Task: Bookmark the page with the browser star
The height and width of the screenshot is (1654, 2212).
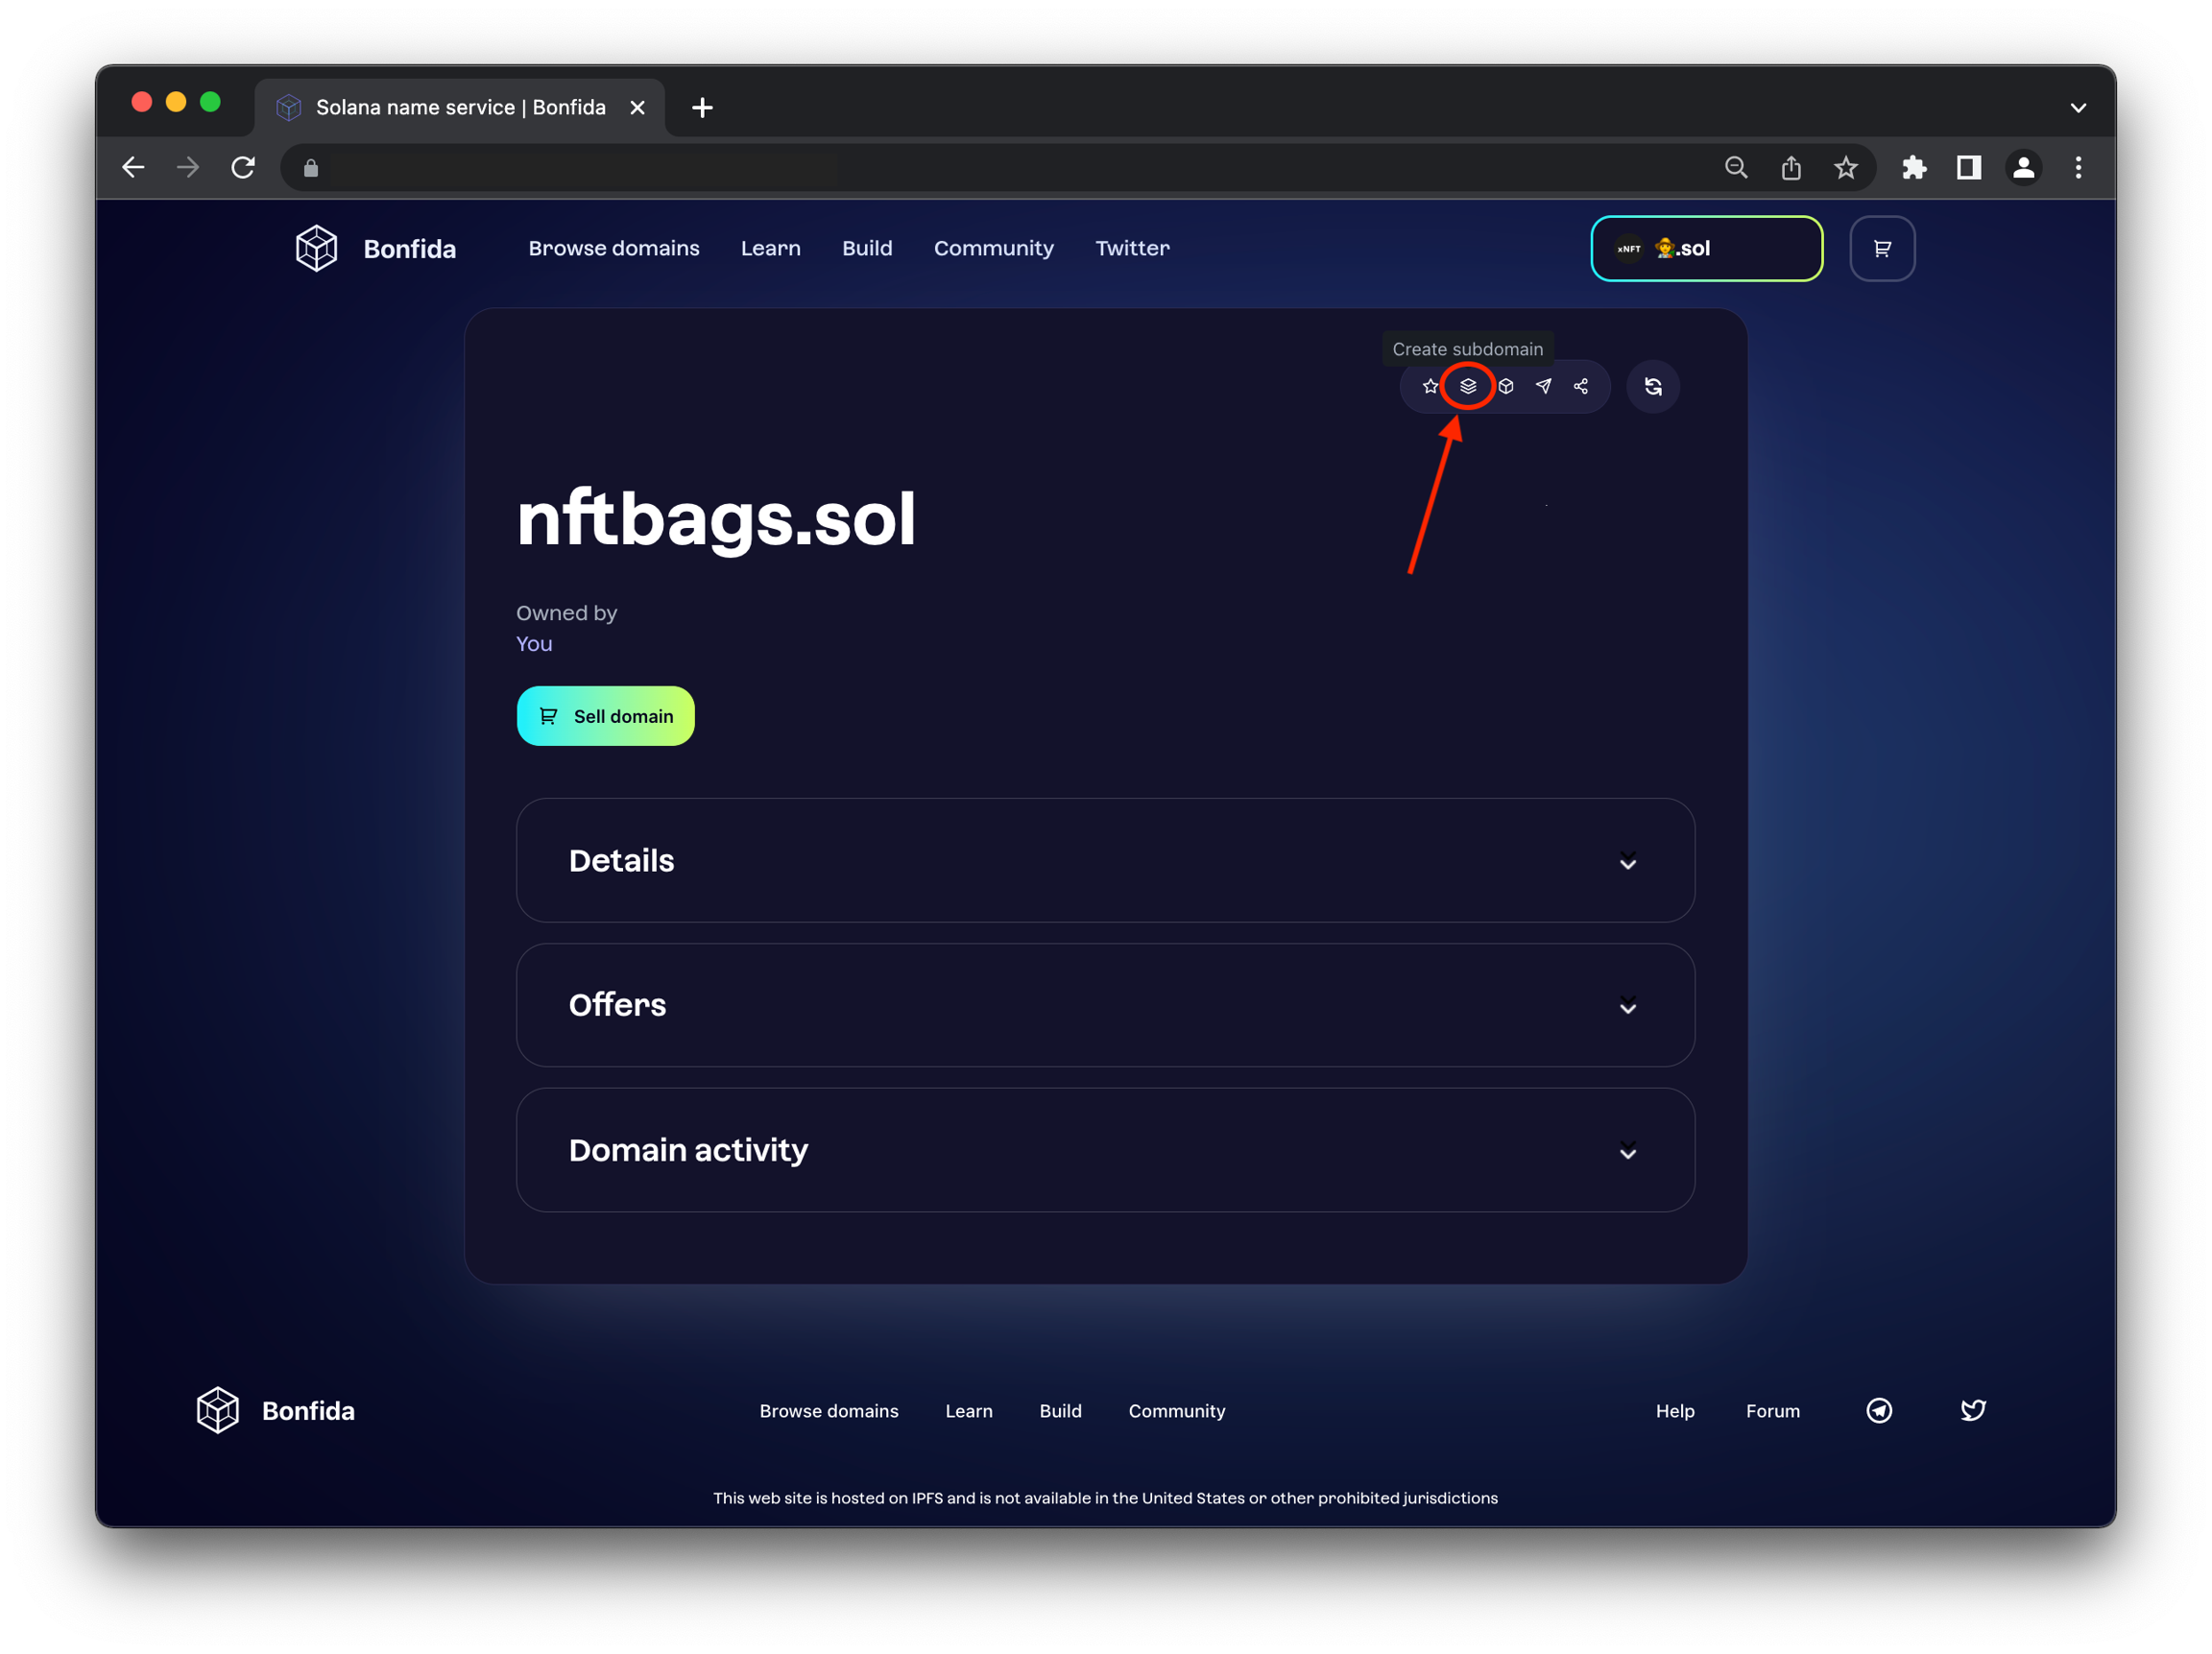Action: (1845, 168)
